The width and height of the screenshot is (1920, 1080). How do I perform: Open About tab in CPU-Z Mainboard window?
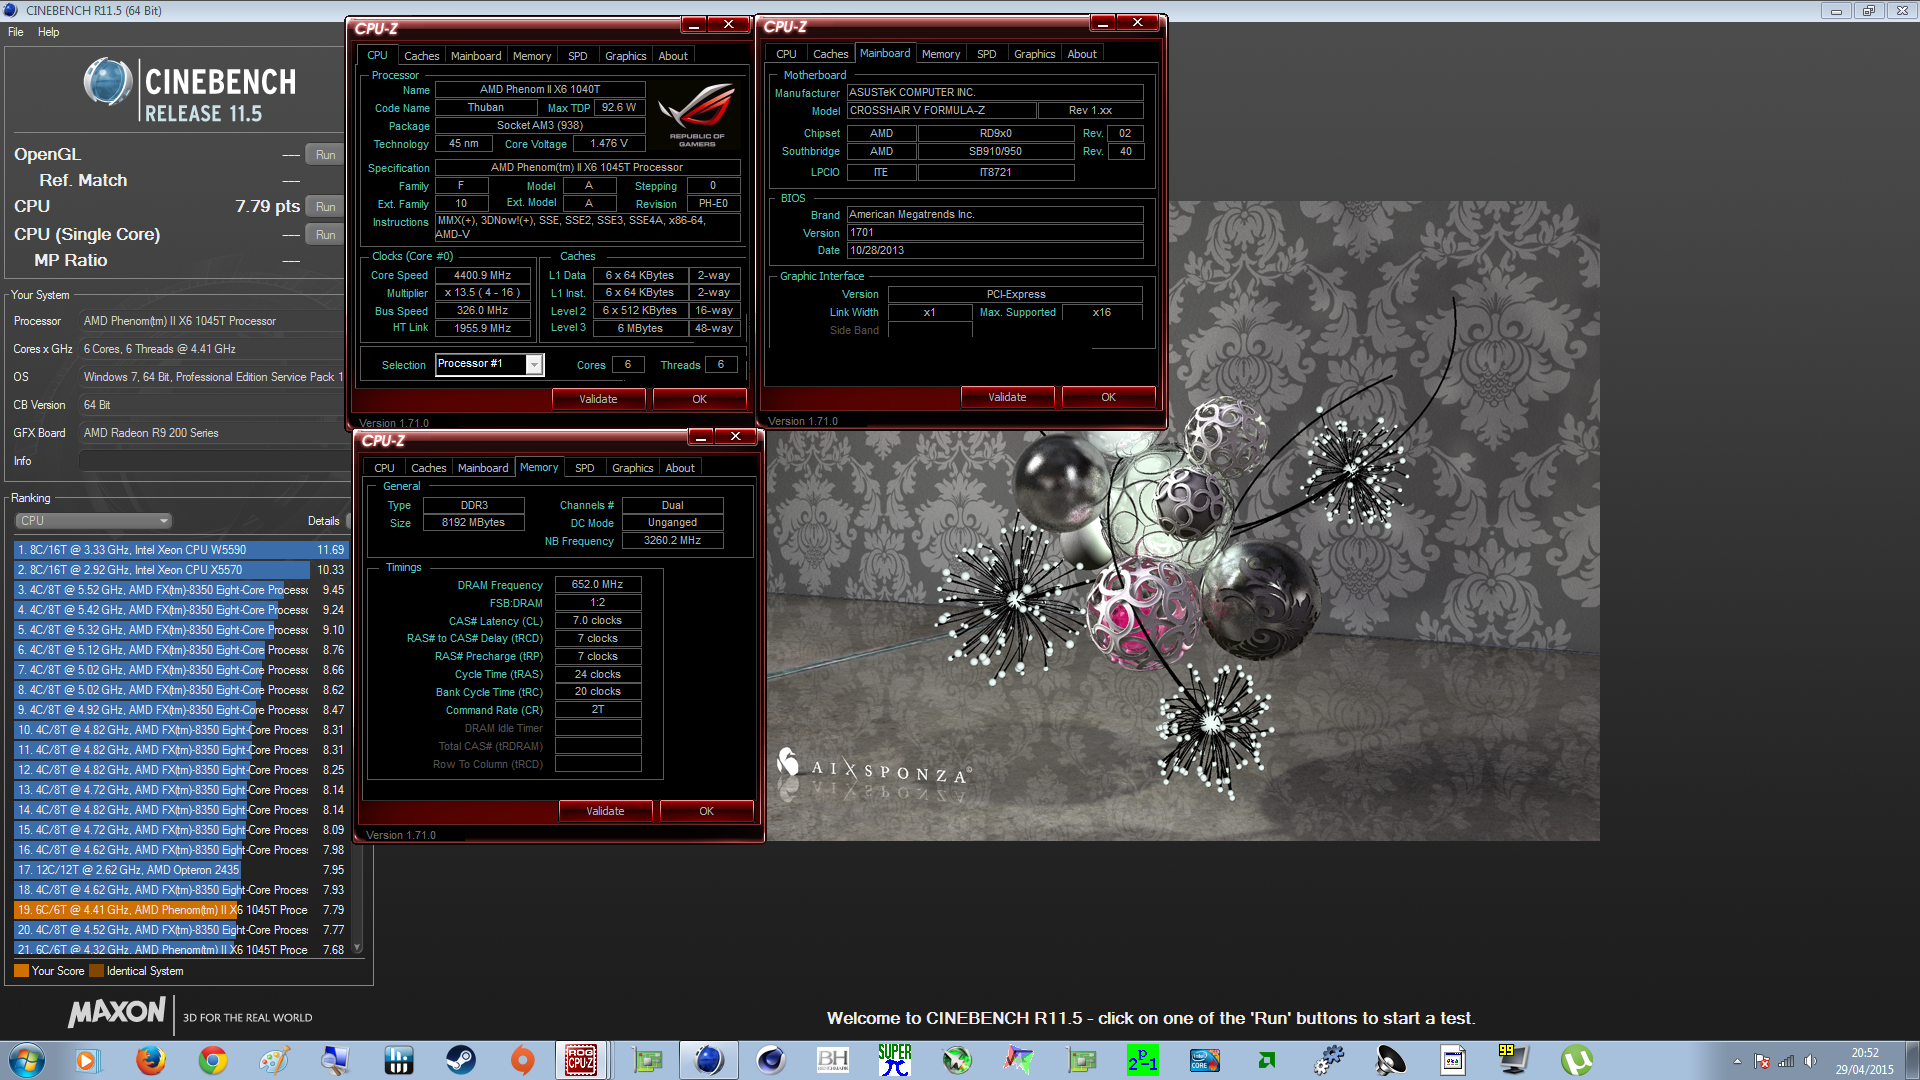[1081, 54]
